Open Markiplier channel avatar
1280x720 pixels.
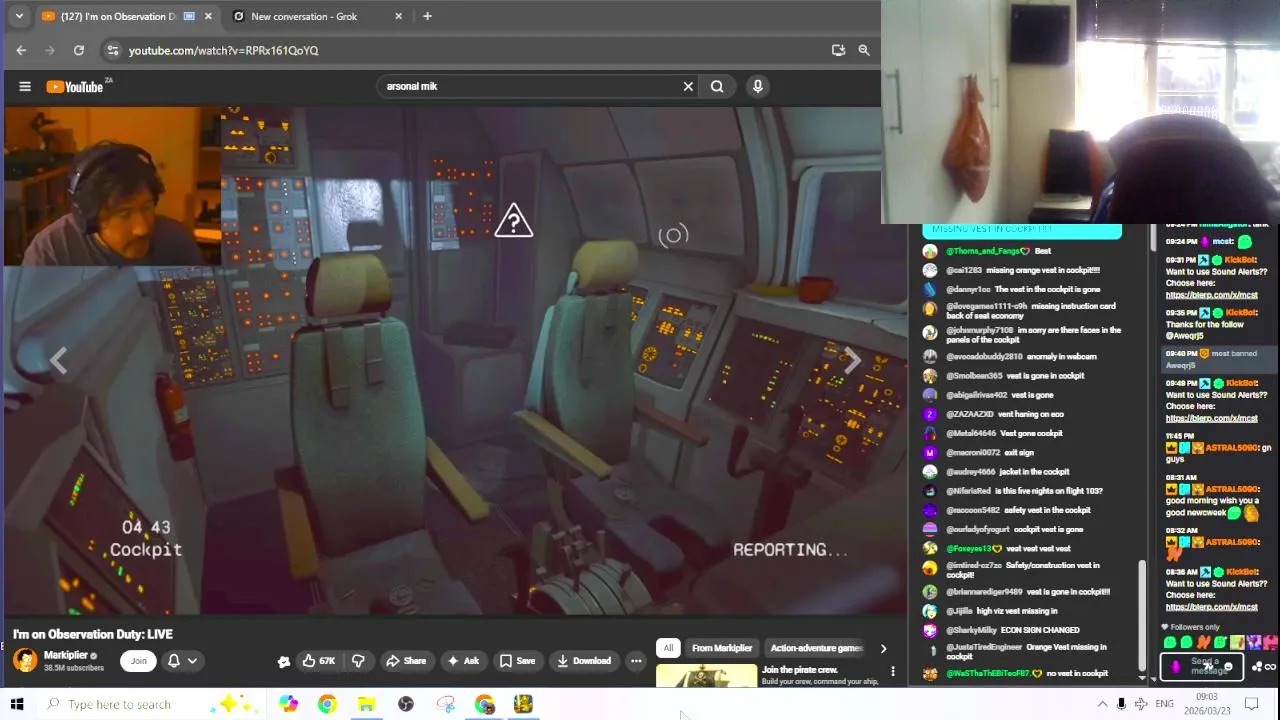tap(25, 660)
